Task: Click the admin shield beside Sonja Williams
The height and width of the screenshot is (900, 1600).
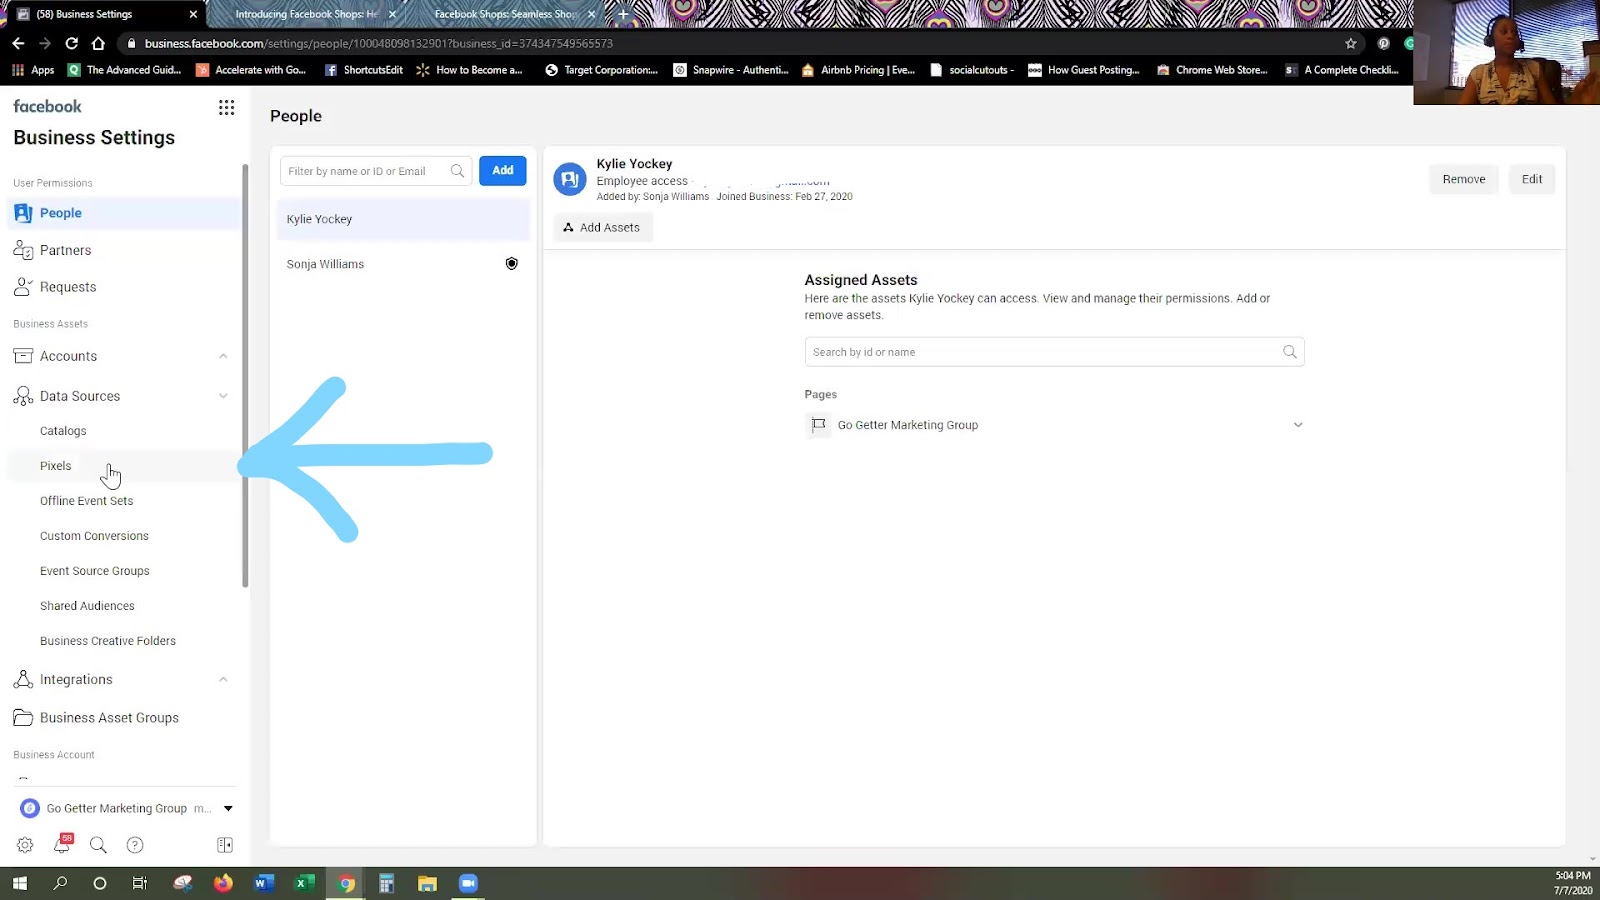Action: [511, 264]
